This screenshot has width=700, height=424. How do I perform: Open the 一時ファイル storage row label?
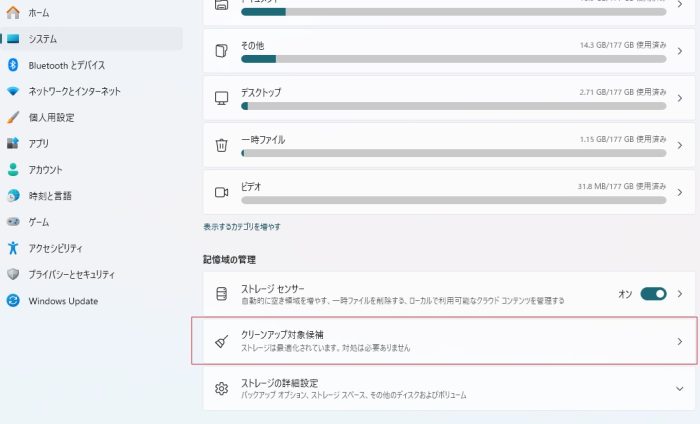click(x=263, y=140)
